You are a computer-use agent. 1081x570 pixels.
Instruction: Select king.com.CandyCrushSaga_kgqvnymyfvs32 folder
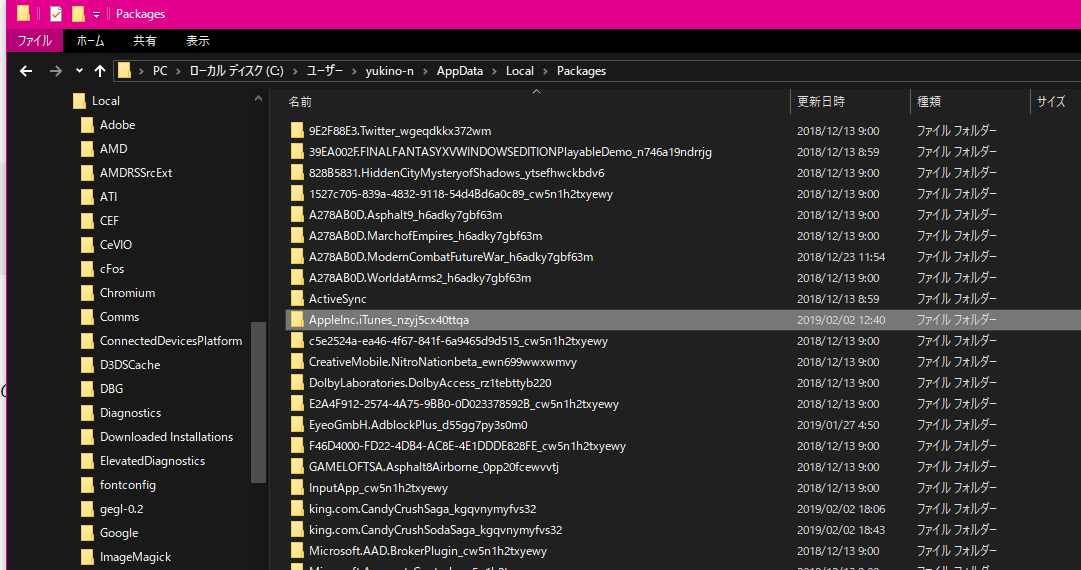[x=423, y=509]
